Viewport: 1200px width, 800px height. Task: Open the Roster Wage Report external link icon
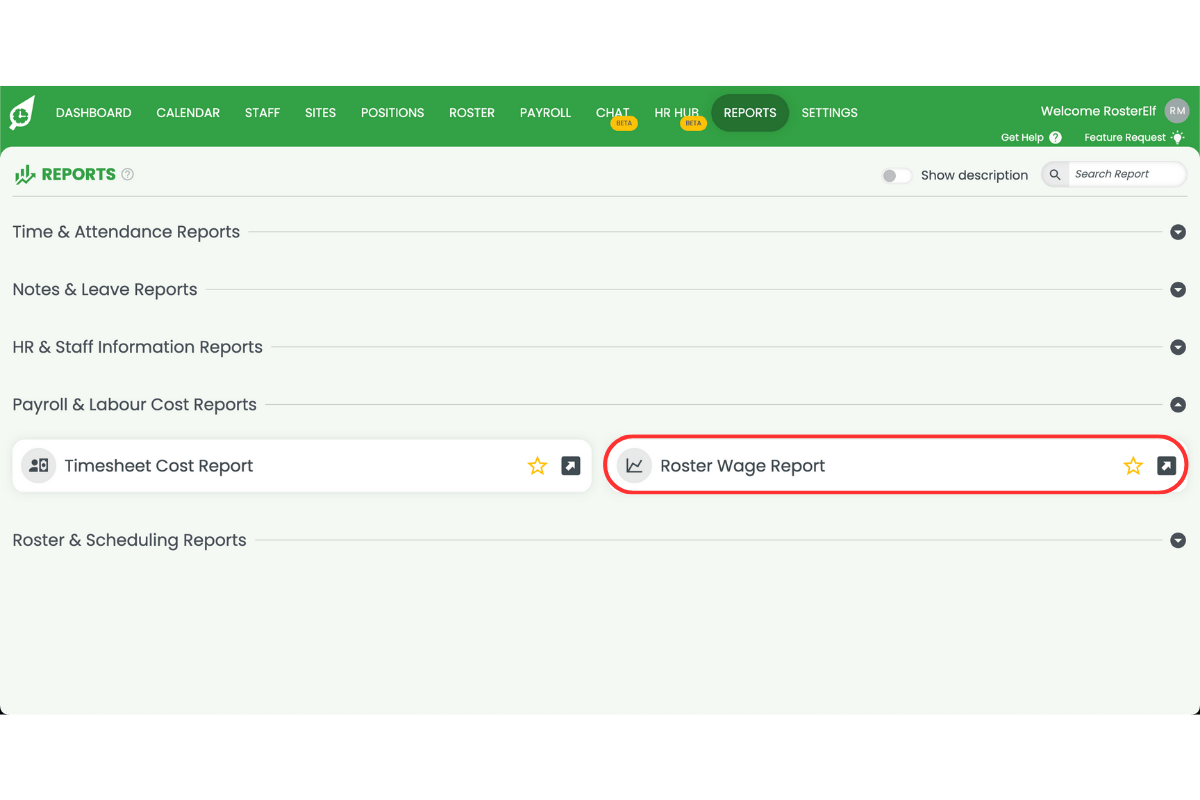click(x=1165, y=465)
